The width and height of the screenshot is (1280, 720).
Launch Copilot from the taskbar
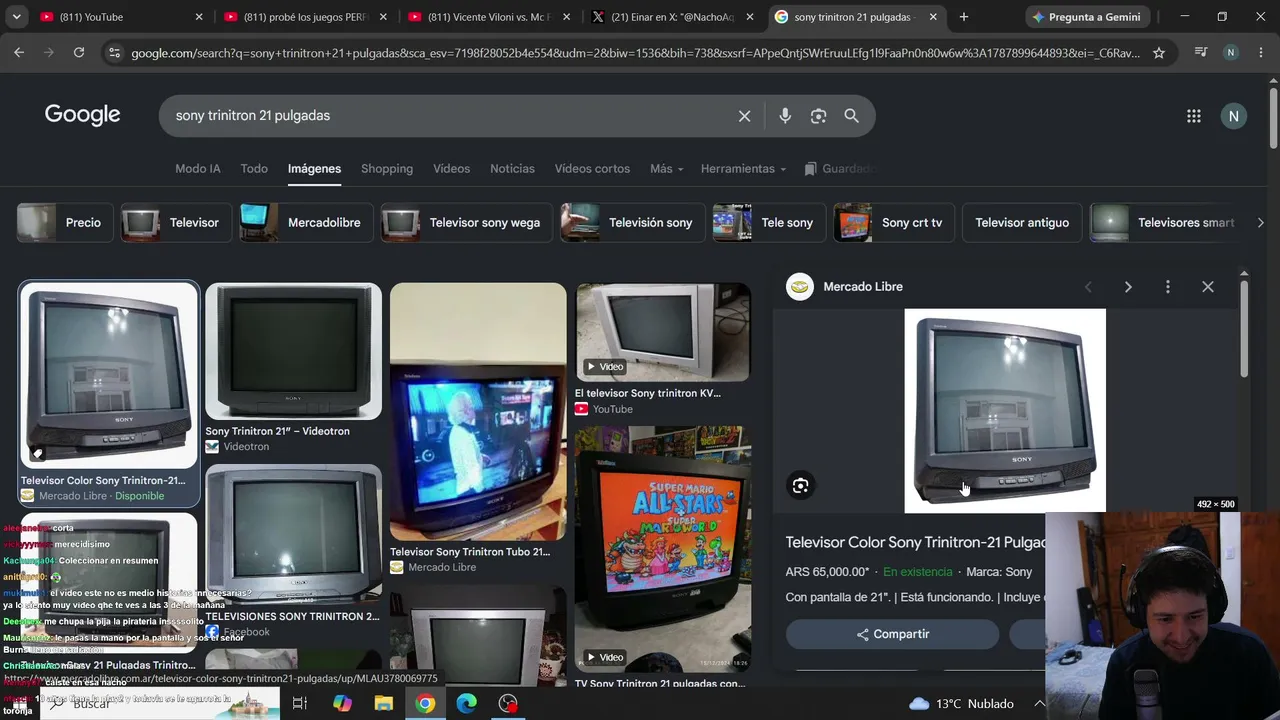pyautogui.click(x=342, y=704)
